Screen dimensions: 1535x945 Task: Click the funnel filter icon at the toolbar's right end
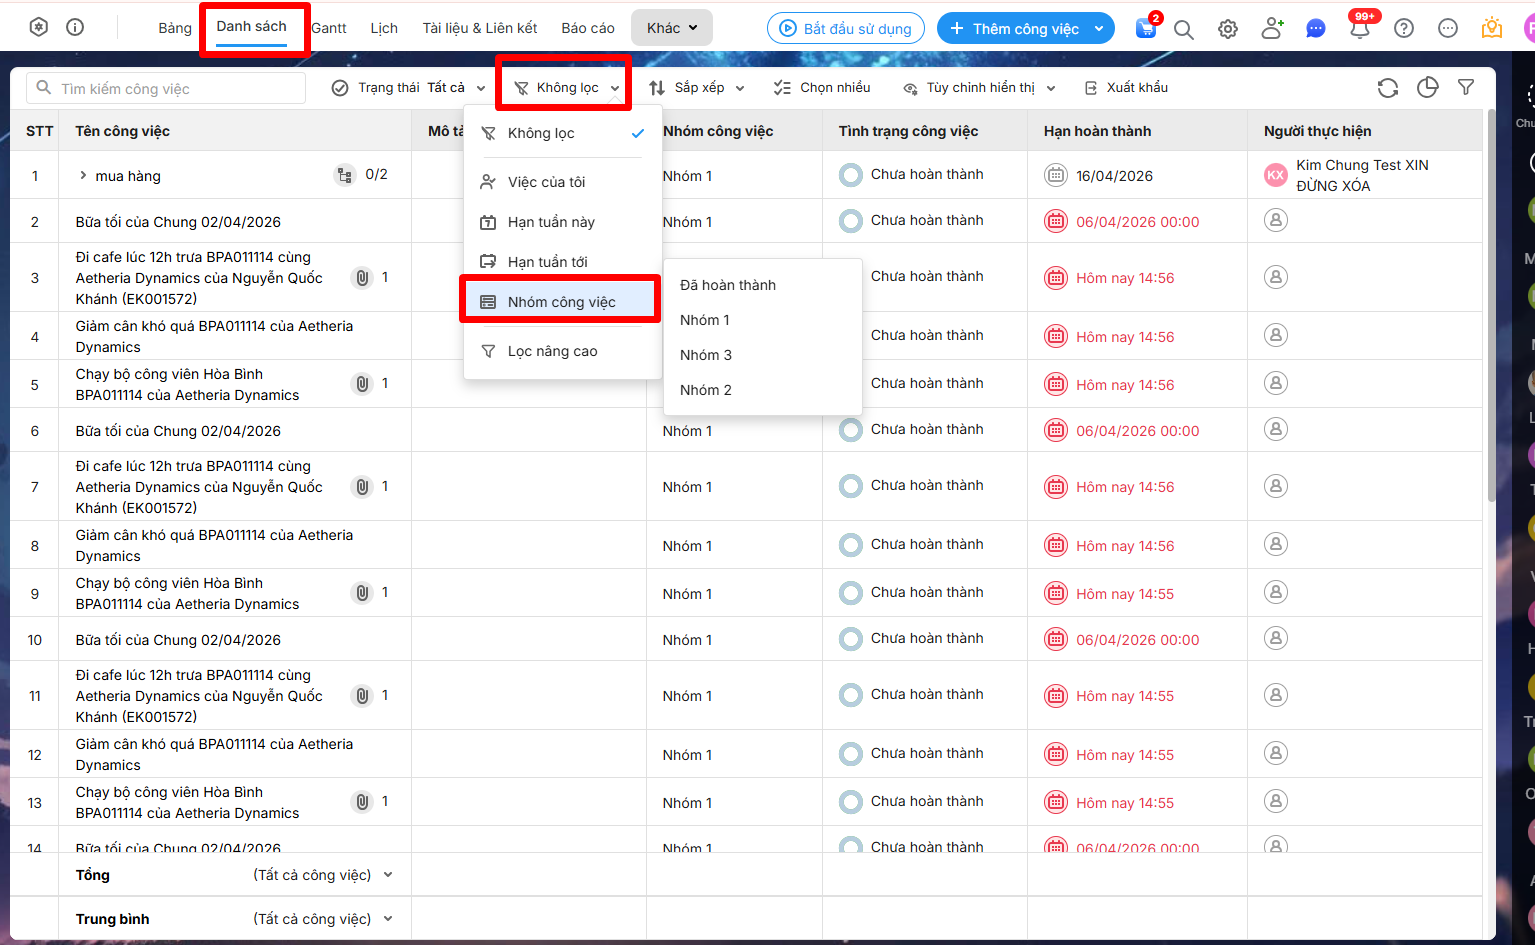click(x=1466, y=88)
